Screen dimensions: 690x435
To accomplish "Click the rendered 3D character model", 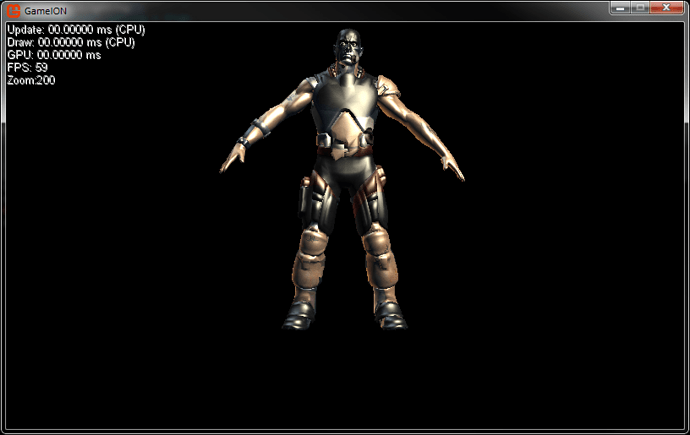I will 342,179.
